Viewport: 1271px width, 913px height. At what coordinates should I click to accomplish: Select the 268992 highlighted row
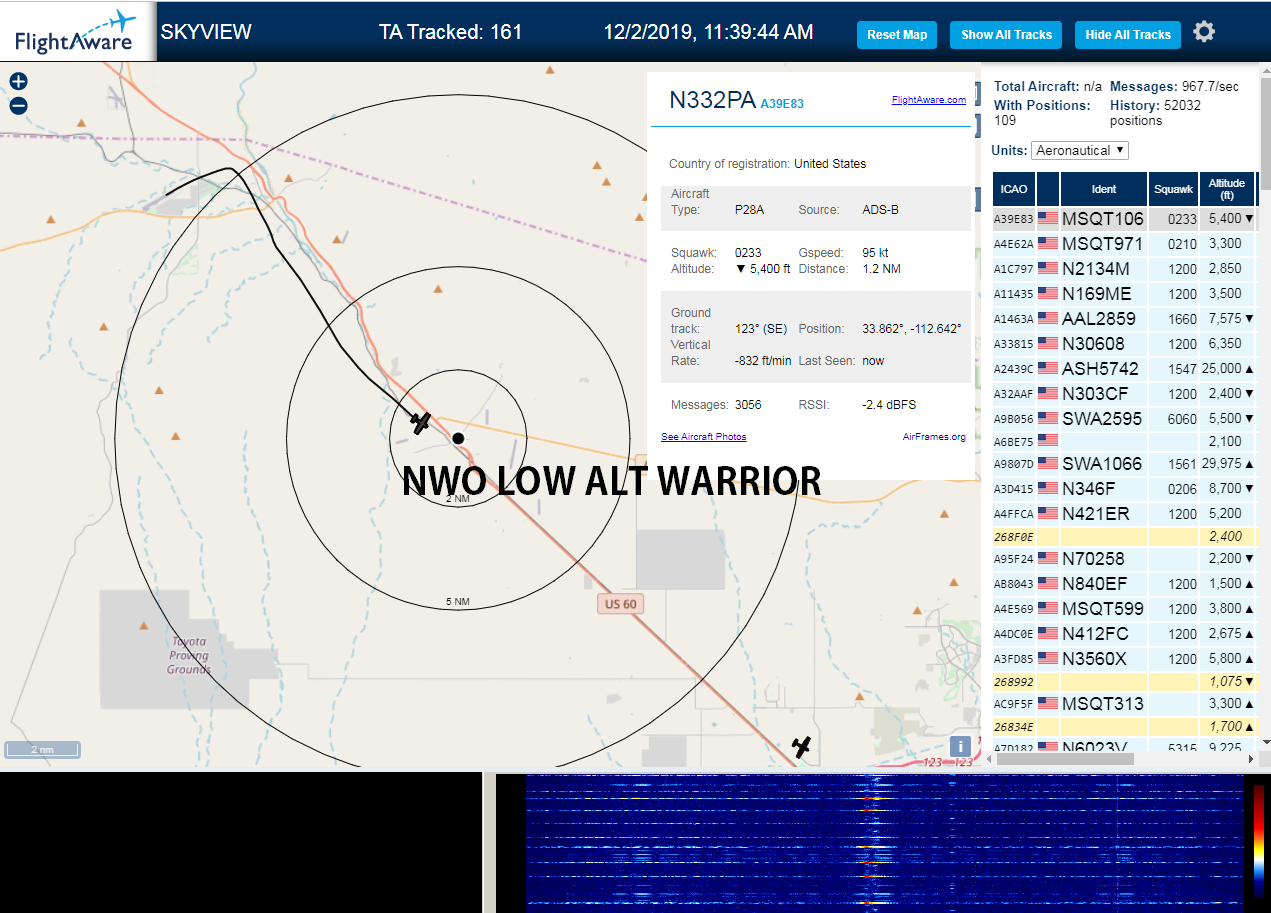point(1125,681)
